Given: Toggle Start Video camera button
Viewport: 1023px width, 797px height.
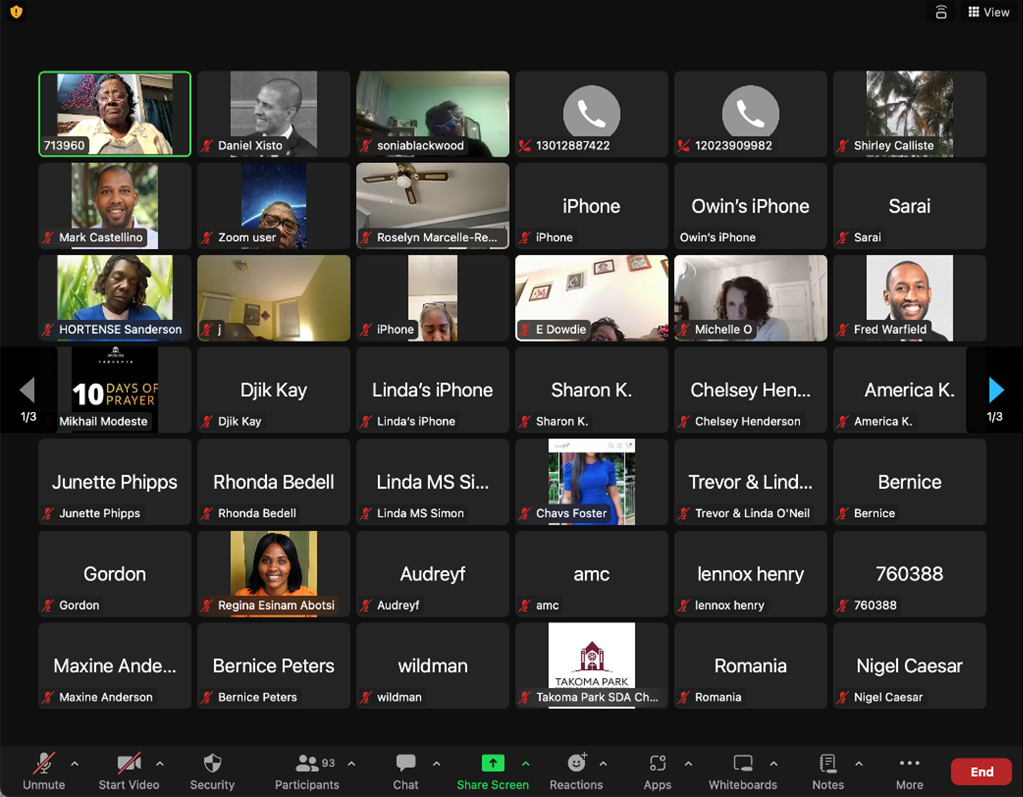Looking at the screenshot, I should [x=128, y=771].
